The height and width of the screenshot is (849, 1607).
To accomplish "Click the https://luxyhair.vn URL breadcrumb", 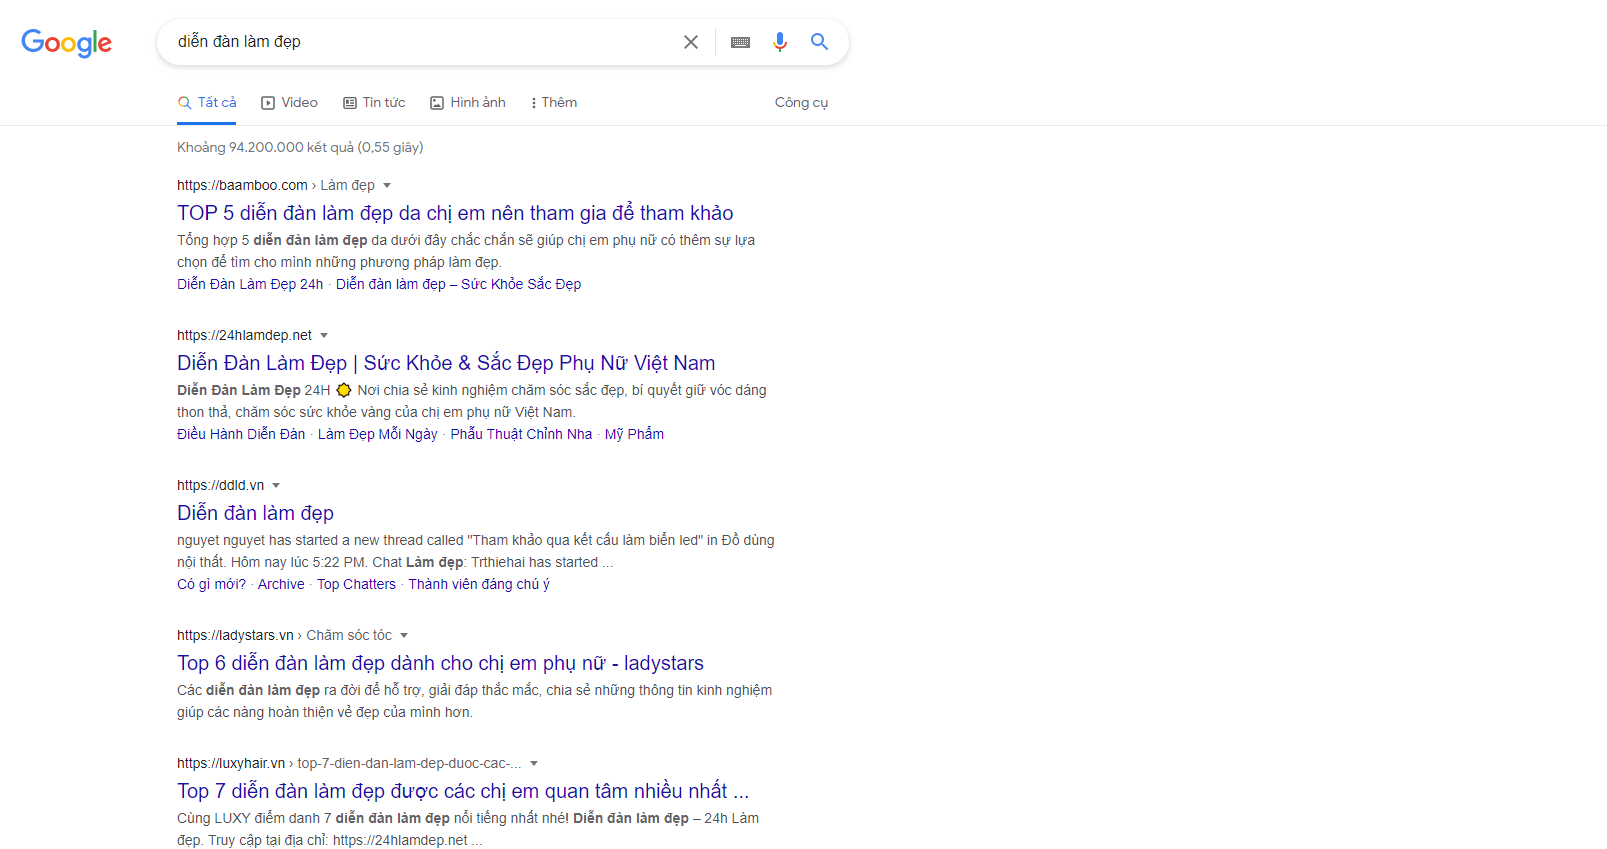I will 349,763.
